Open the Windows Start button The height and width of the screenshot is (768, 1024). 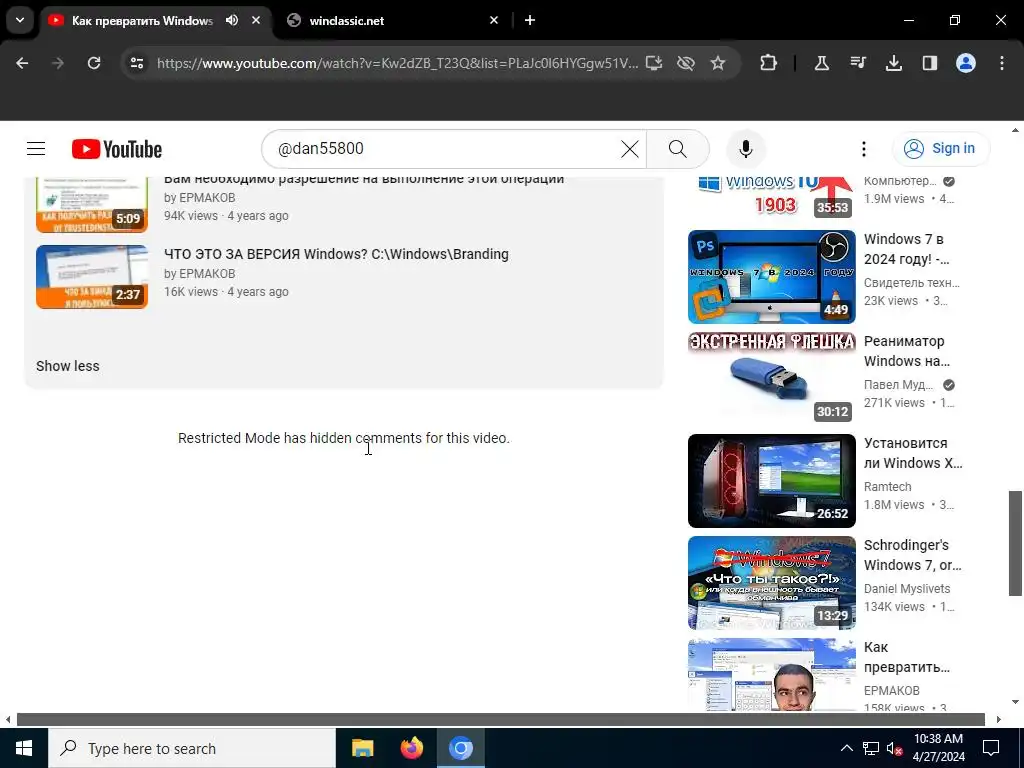(24, 748)
